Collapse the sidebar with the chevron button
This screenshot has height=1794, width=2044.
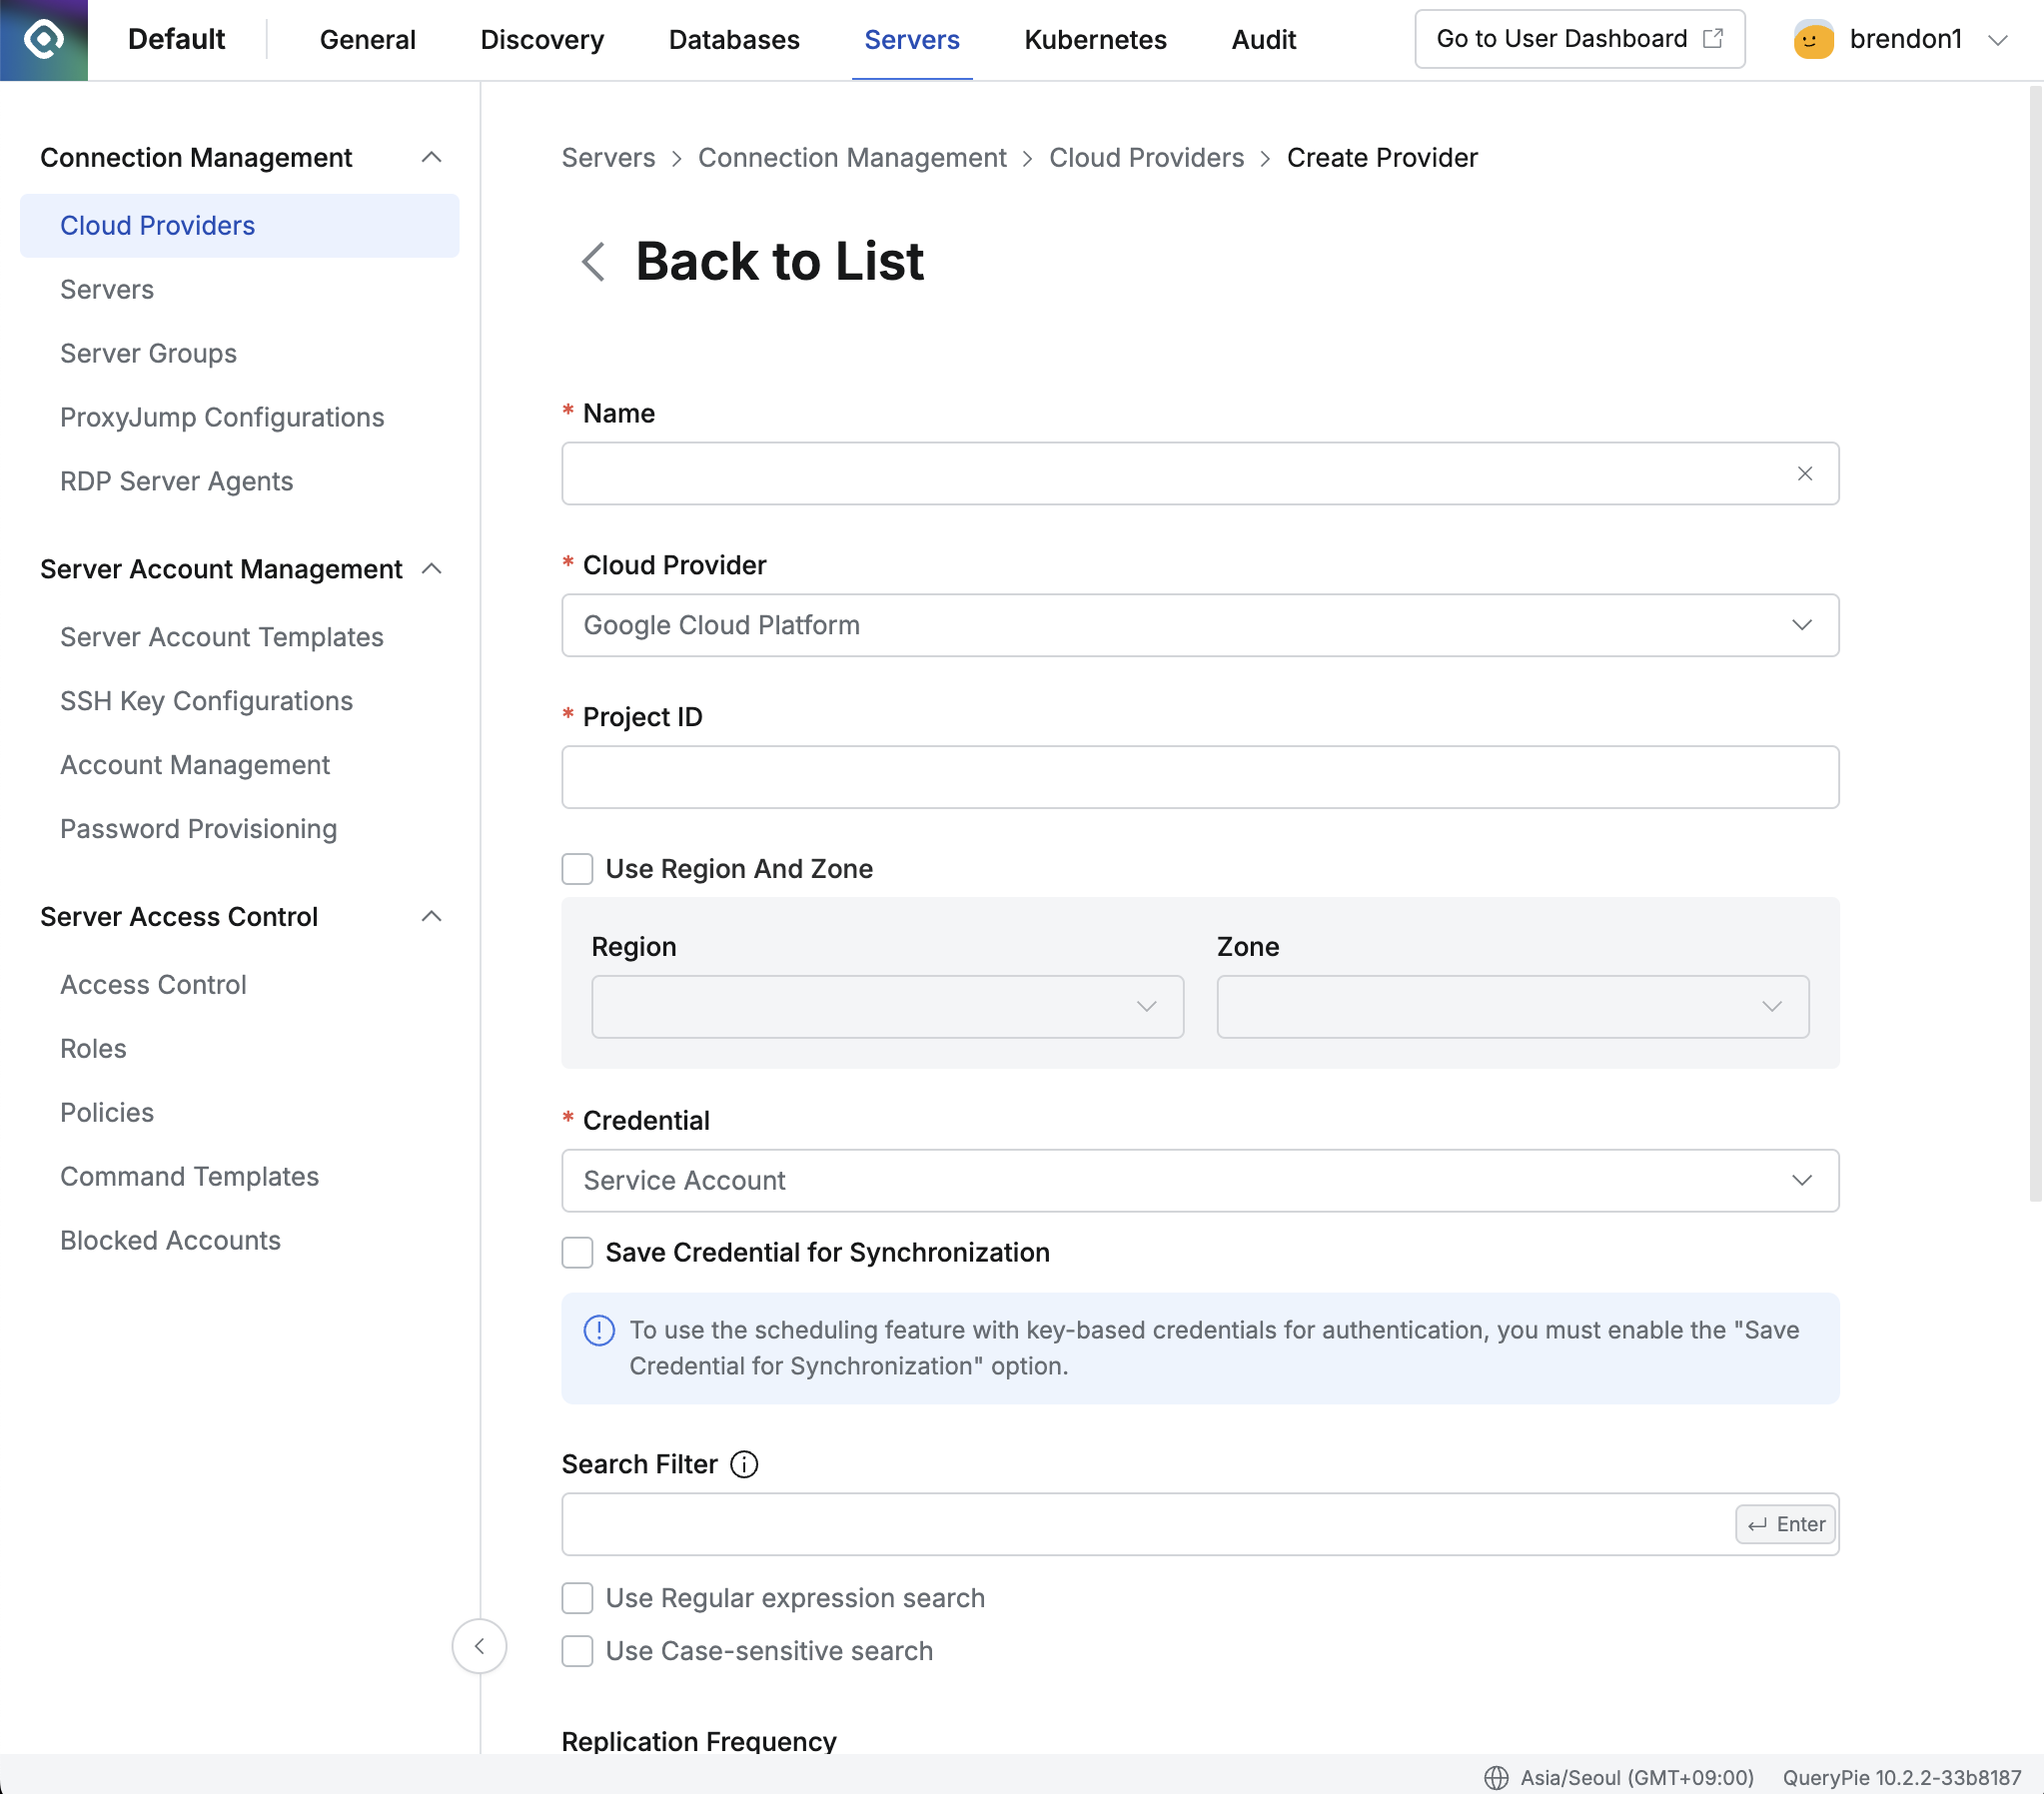coord(479,1647)
